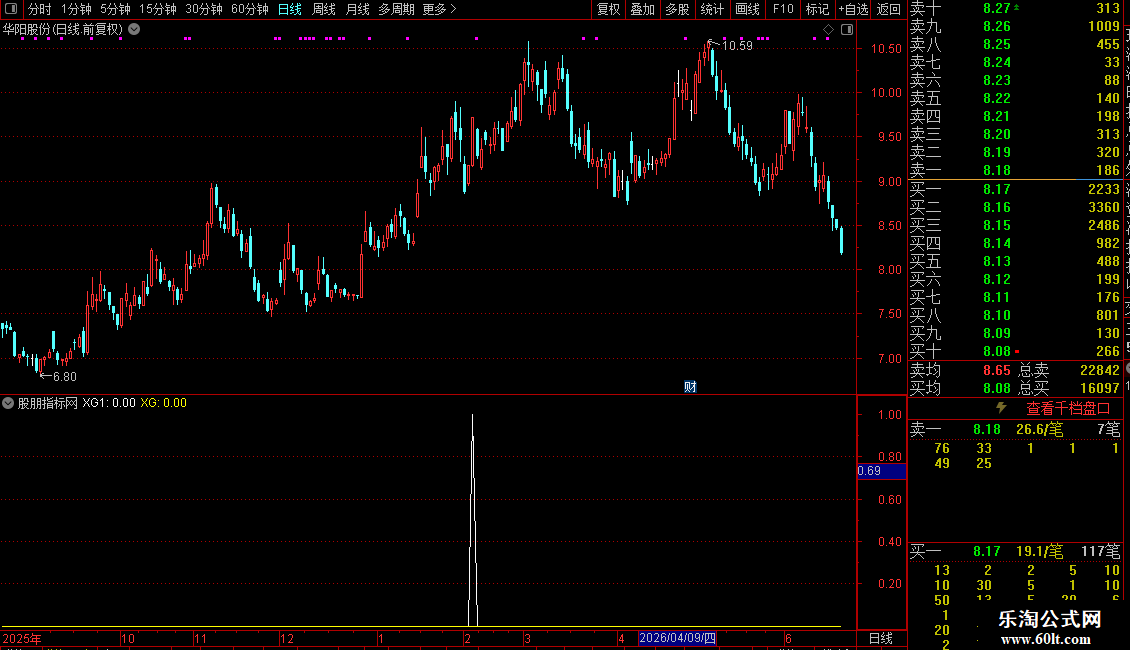Click the 卖三 8.20 row
The width and height of the screenshot is (1130, 650).
[x=1015, y=134]
